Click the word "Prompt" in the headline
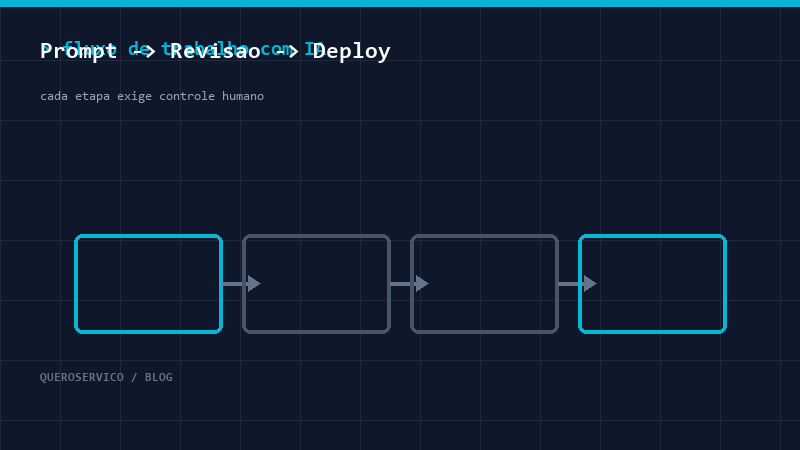Viewport: 800px width, 450px height. (x=79, y=52)
